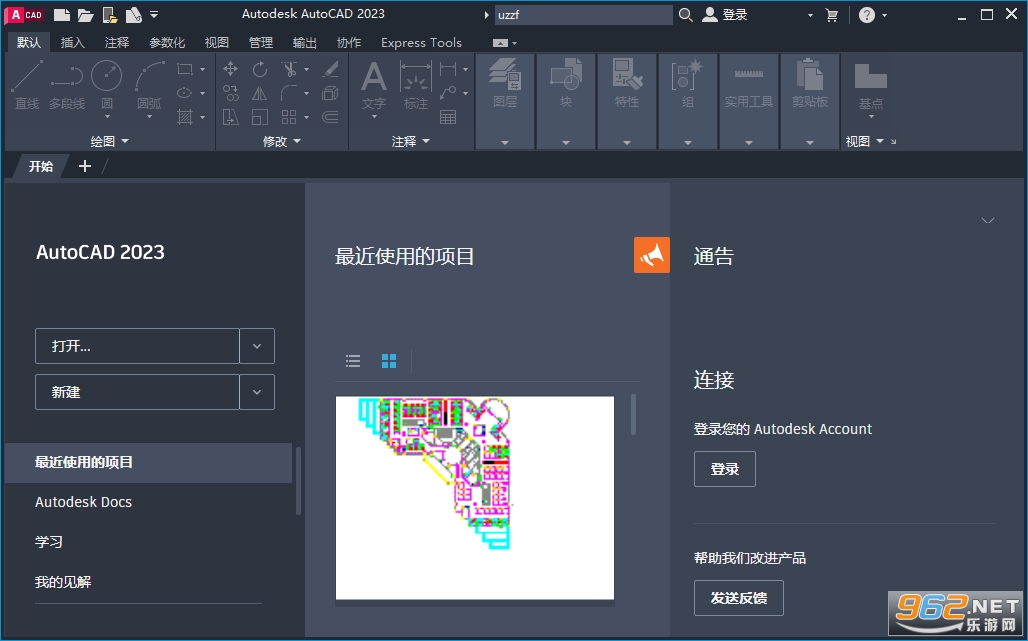Open the Properties (特性) panel icon

coord(627,82)
